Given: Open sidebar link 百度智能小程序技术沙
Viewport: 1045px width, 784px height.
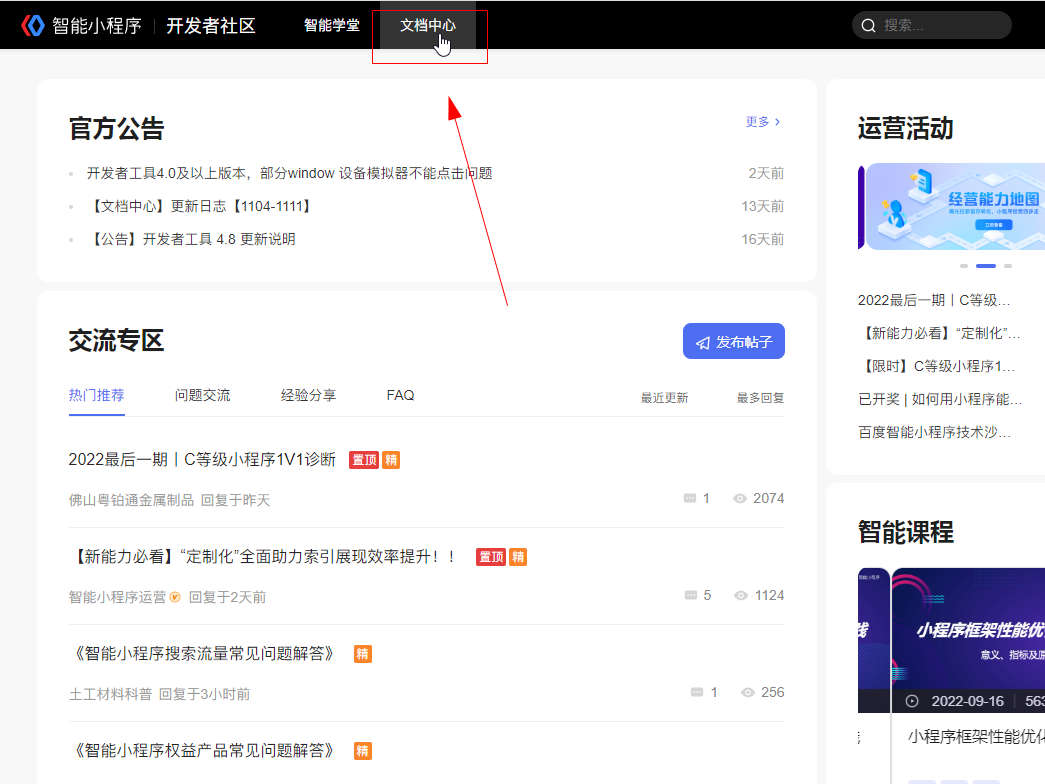Looking at the screenshot, I should click(934, 432).
